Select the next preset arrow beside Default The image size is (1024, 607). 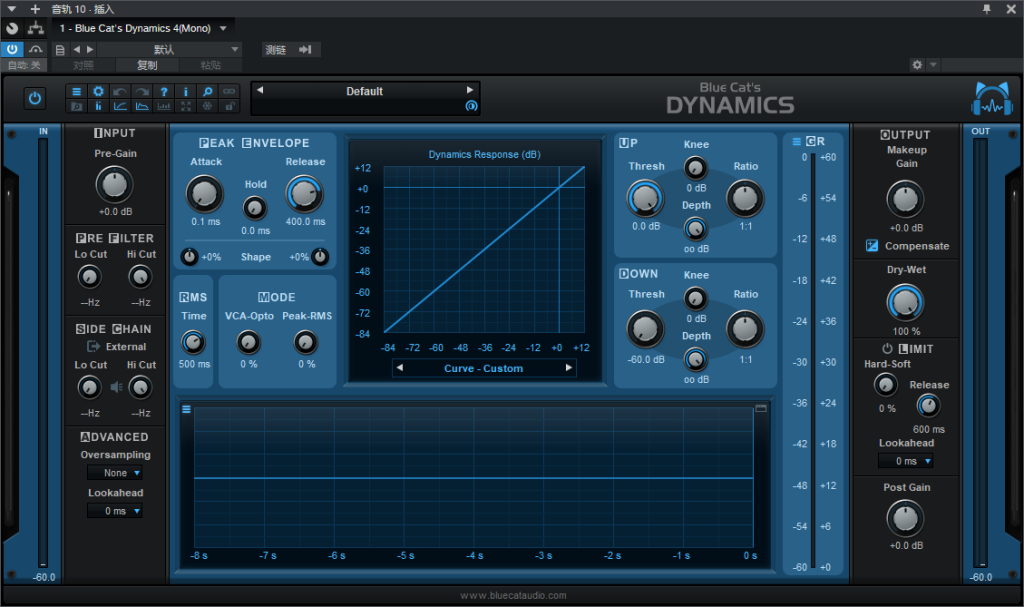[470, 90]
